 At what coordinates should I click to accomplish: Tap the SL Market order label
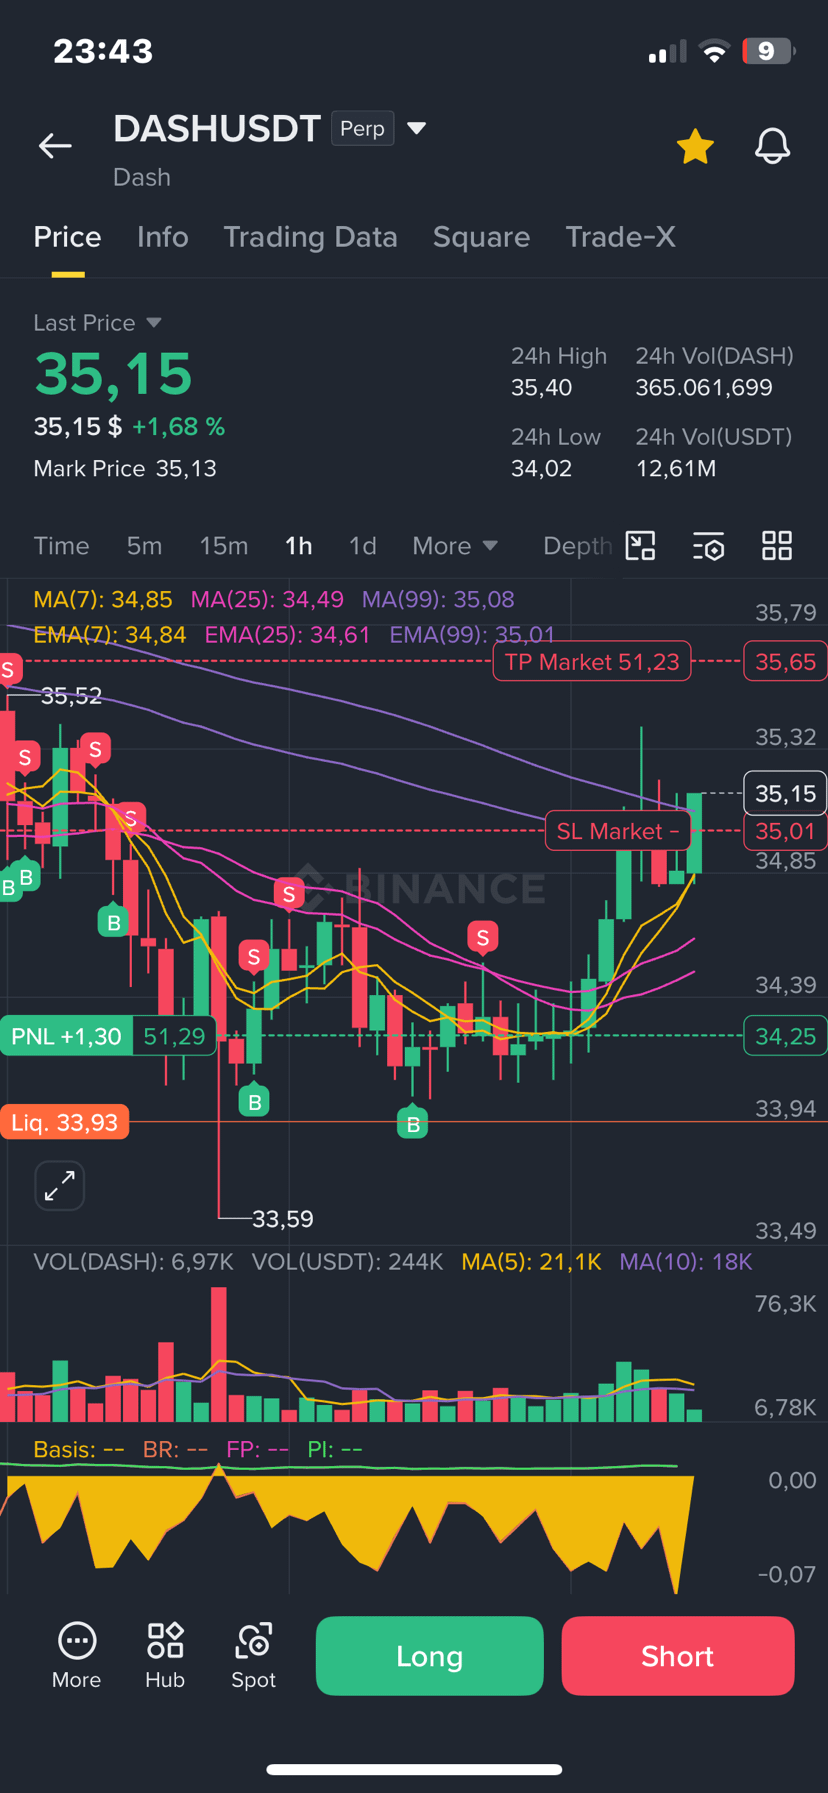[618, 831]
